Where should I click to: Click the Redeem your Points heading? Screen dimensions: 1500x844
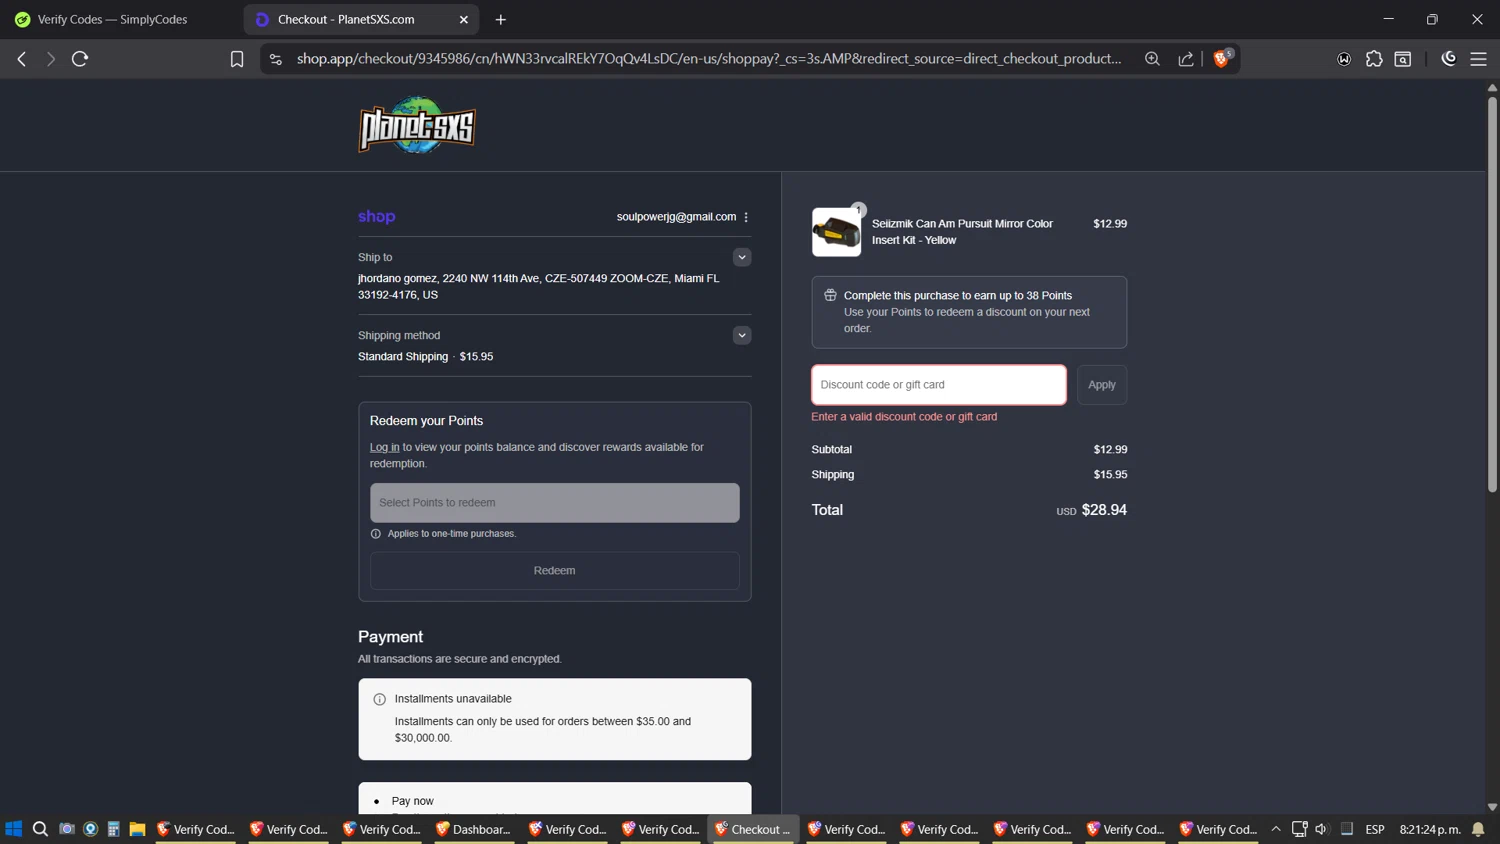(x=426, y=421)
